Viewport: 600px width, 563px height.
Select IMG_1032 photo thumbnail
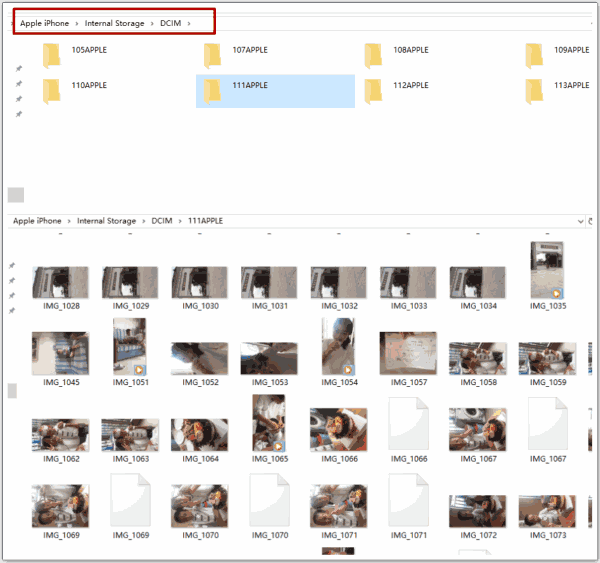(339, 282)
